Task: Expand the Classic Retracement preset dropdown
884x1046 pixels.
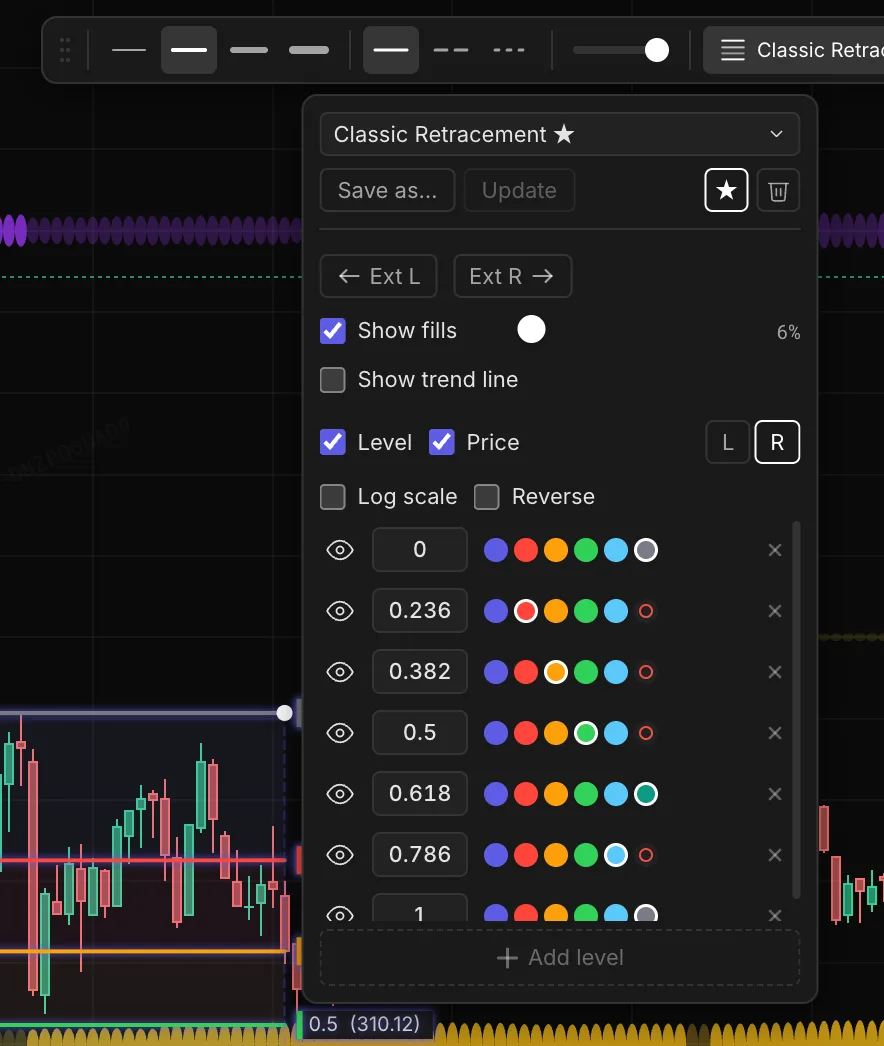Action: pyautogui.click(x=560, y=134)
